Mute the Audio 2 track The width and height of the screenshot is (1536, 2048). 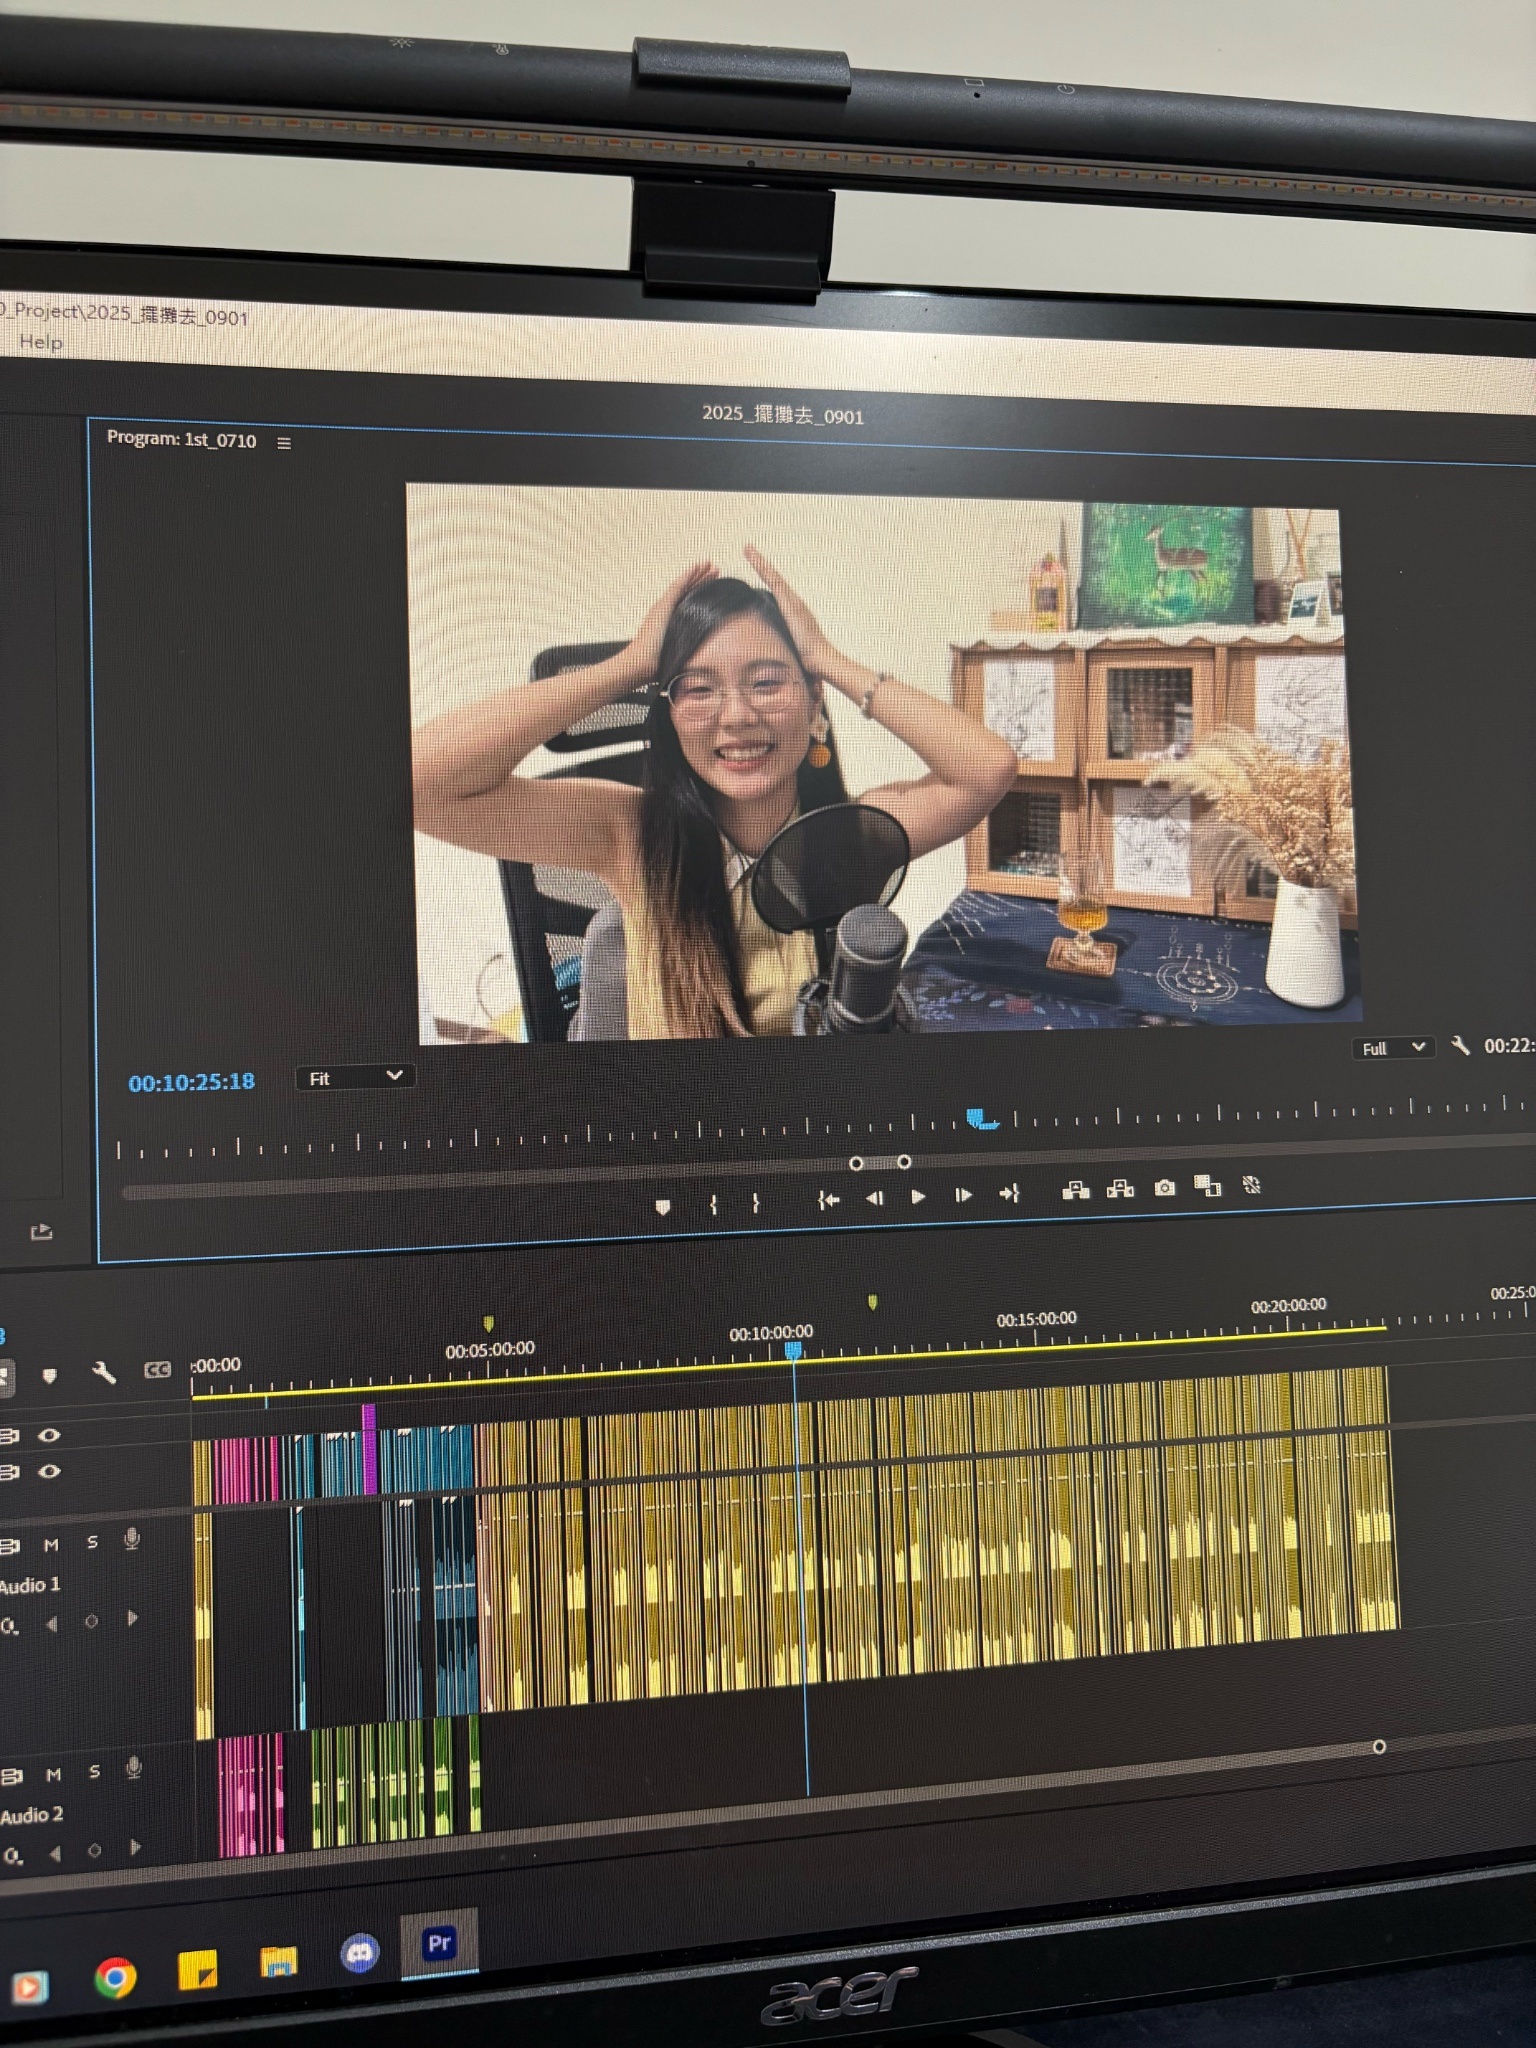[x=53, y=1774]
